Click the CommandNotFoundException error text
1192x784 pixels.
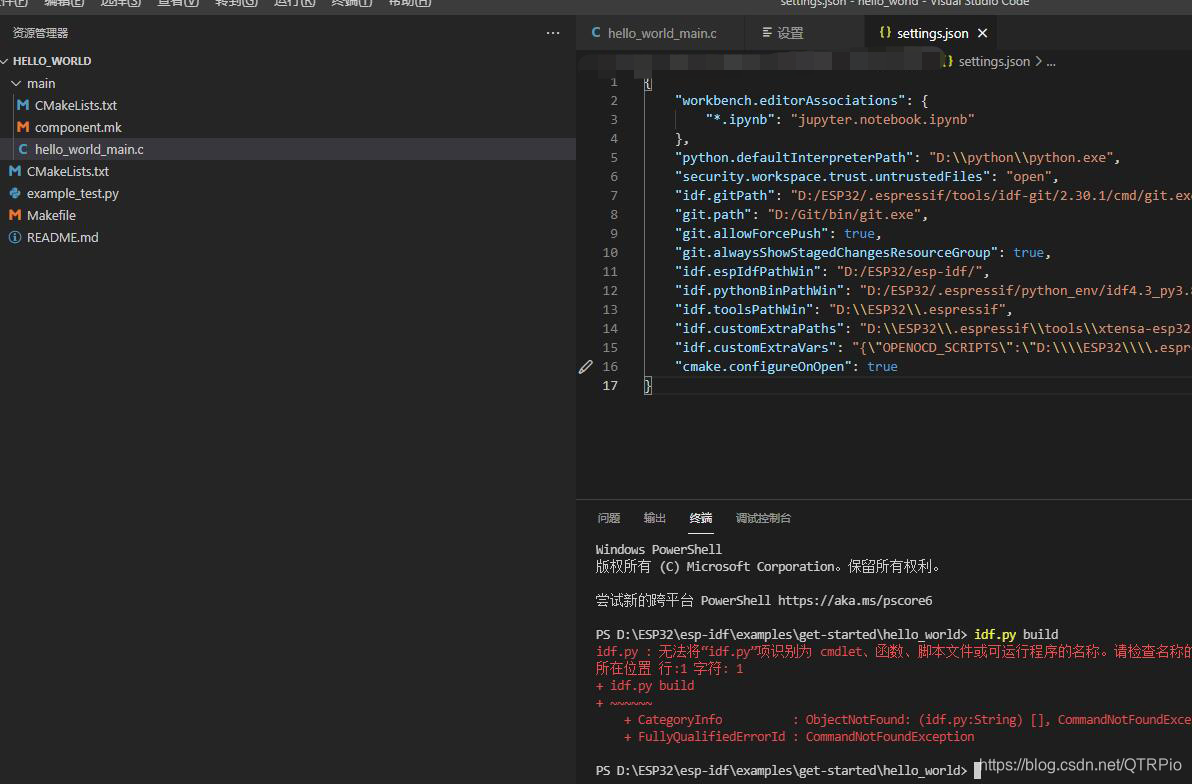click(889, 736)
